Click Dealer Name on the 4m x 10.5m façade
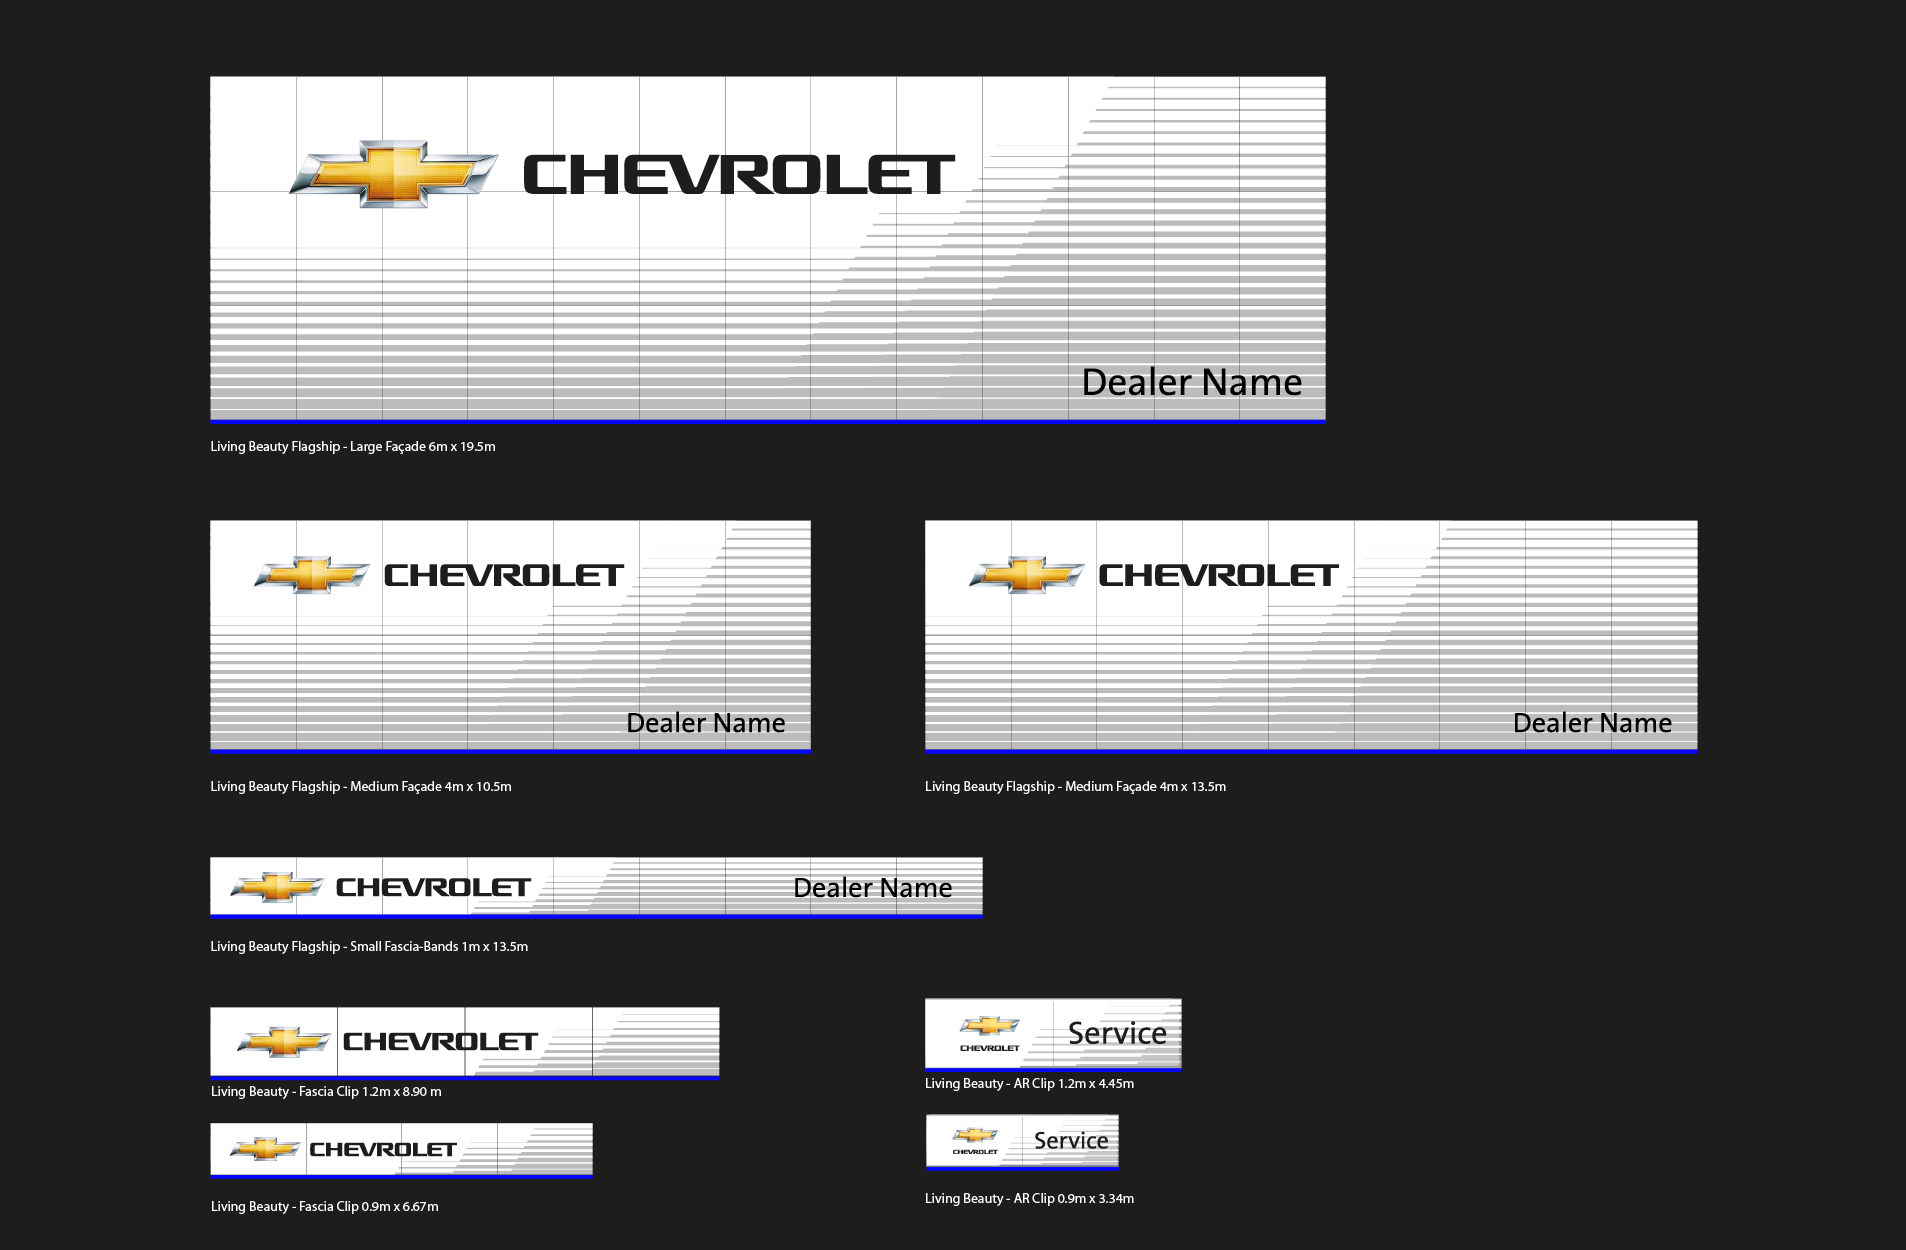This screenshot has height=1250, width=1906. (705, 723)
